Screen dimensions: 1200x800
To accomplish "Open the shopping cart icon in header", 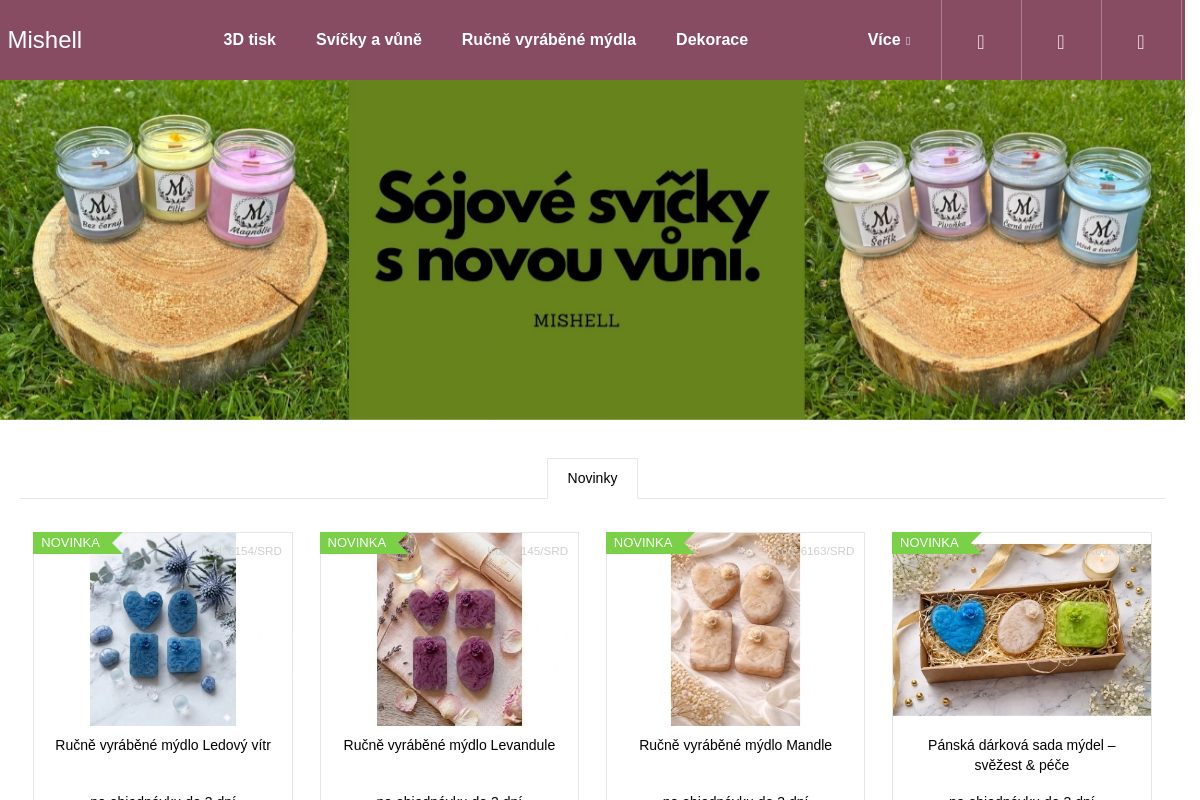I will (x=1141, y=40).
